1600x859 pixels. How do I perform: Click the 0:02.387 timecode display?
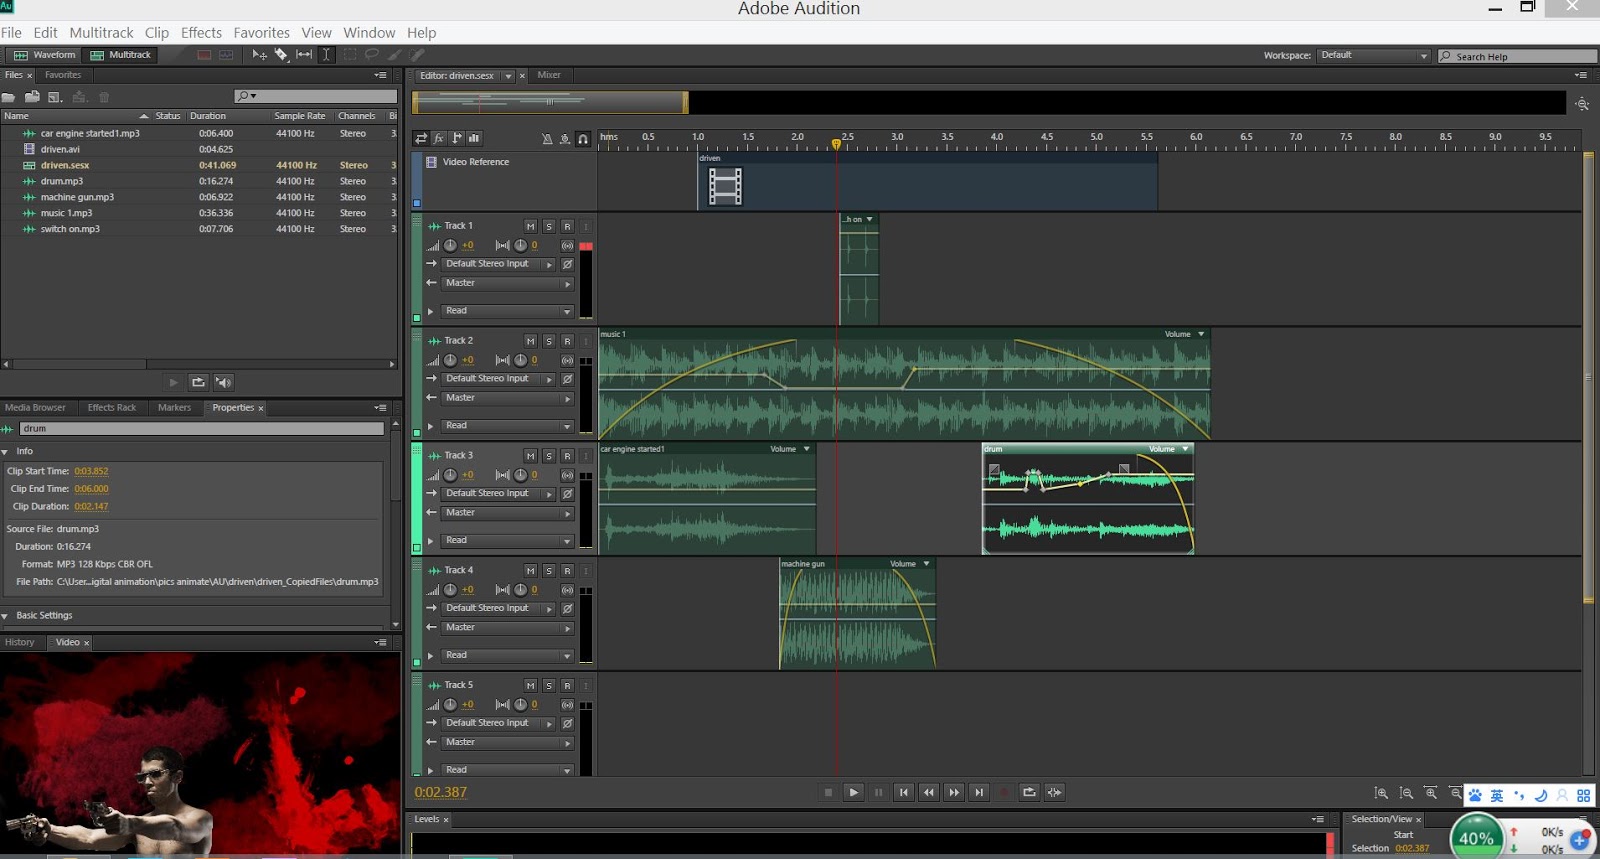441,792
